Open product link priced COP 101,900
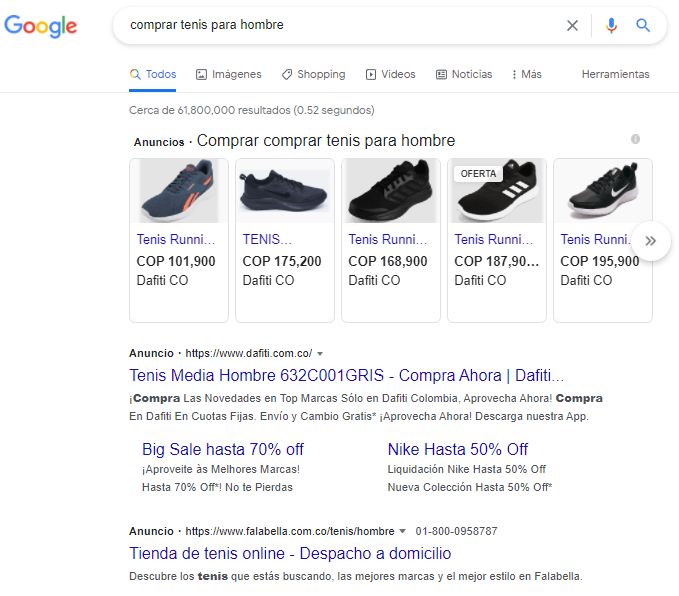The height and width of the screenshot is (596, 679). tap(176, 239)
